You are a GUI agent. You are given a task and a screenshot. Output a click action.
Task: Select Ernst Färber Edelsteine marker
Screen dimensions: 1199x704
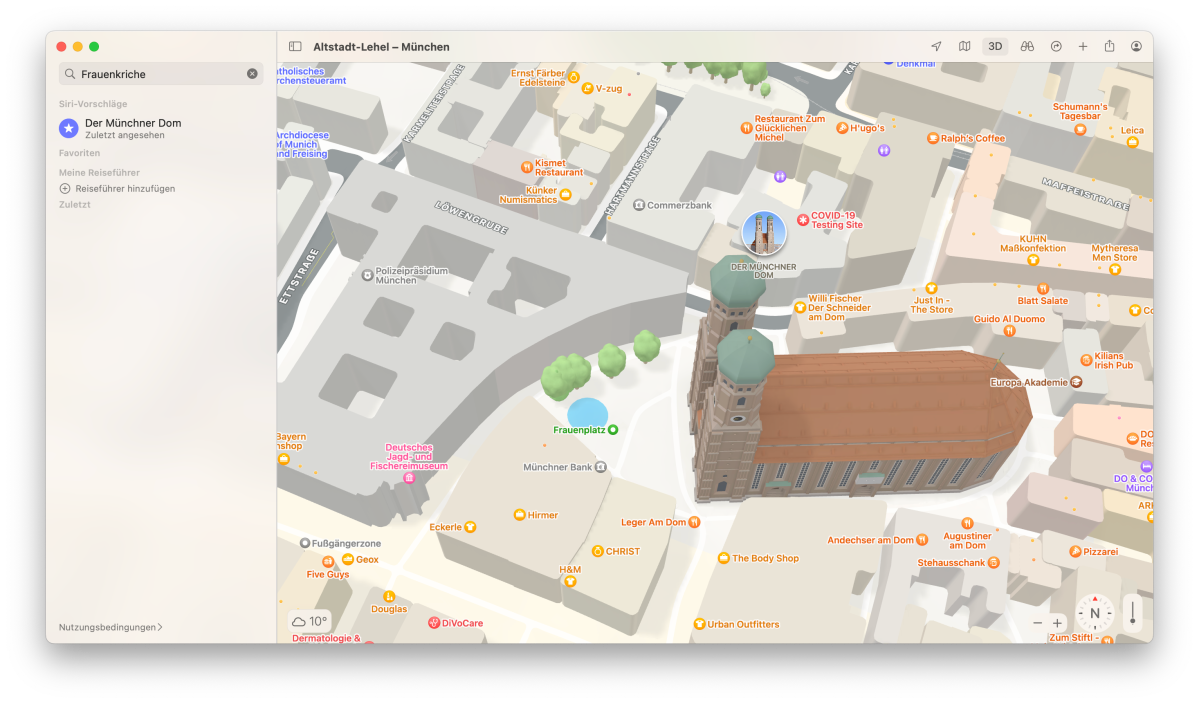pyautogui.click(x=574, y=77)
